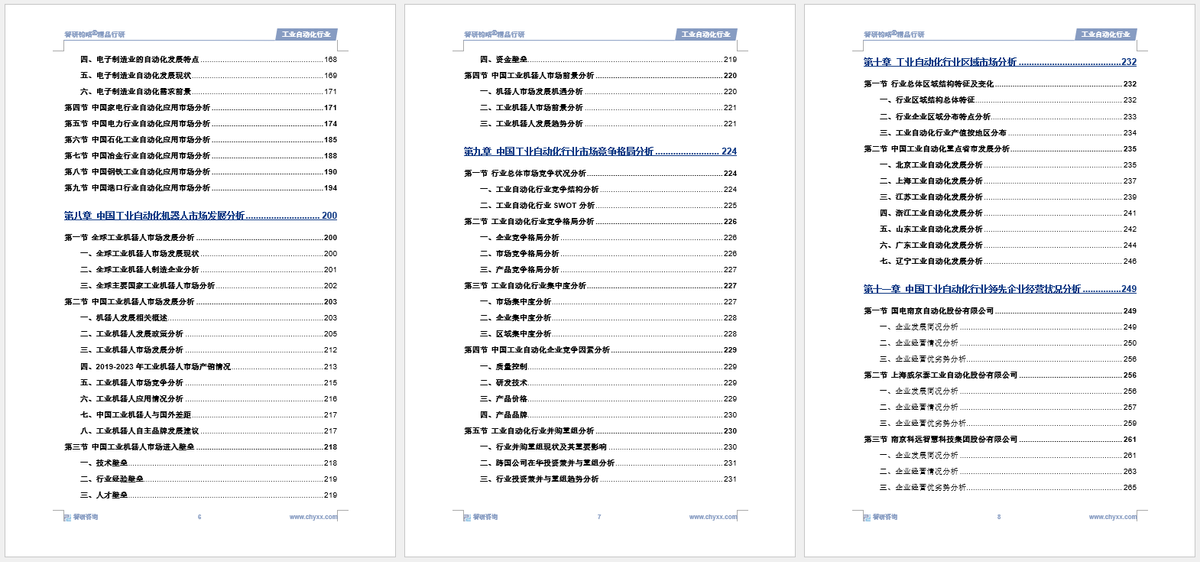Select 第九节 中国港口行业自动化应用市场分析
This screenshot has width=1200, height=562.
point(200,188)
